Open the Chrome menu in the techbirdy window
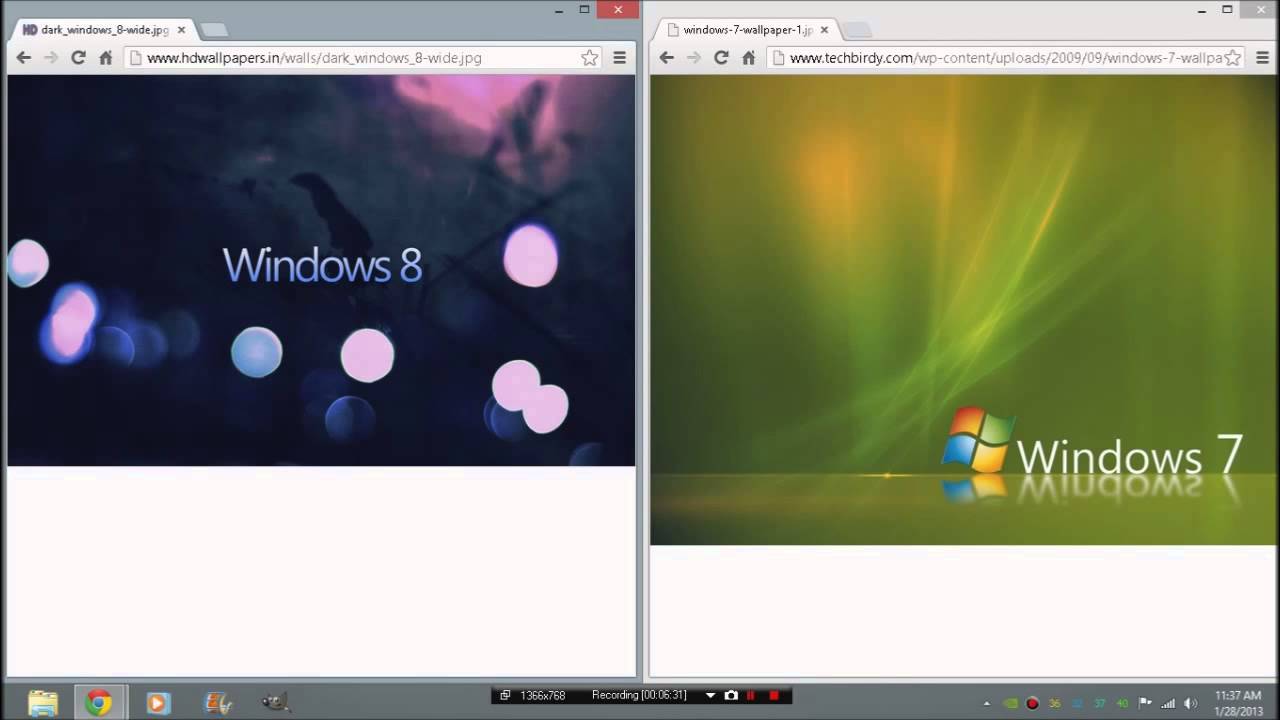The image size is (1280, 720). click(1262, 58)
